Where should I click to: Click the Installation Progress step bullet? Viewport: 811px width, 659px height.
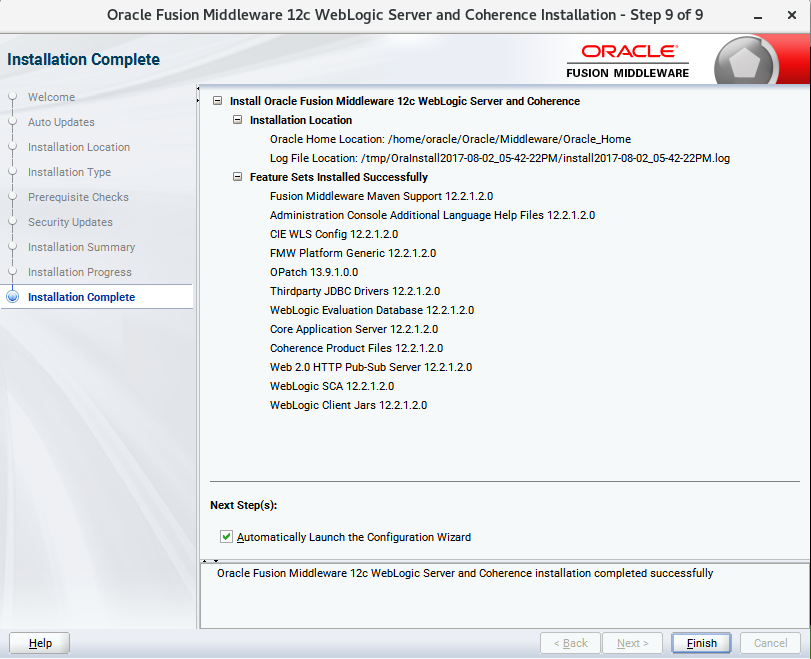[x=13, y=272]
